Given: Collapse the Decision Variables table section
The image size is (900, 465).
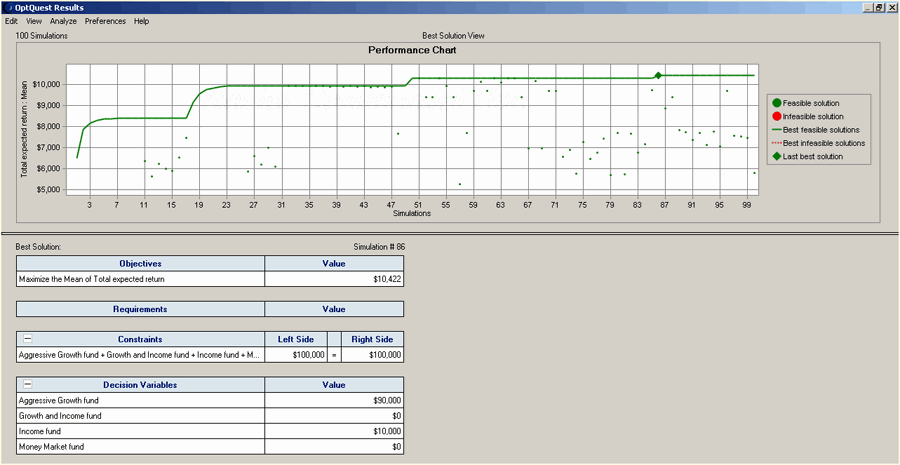Looking at the screenshot, I should (x=27, y=385).
